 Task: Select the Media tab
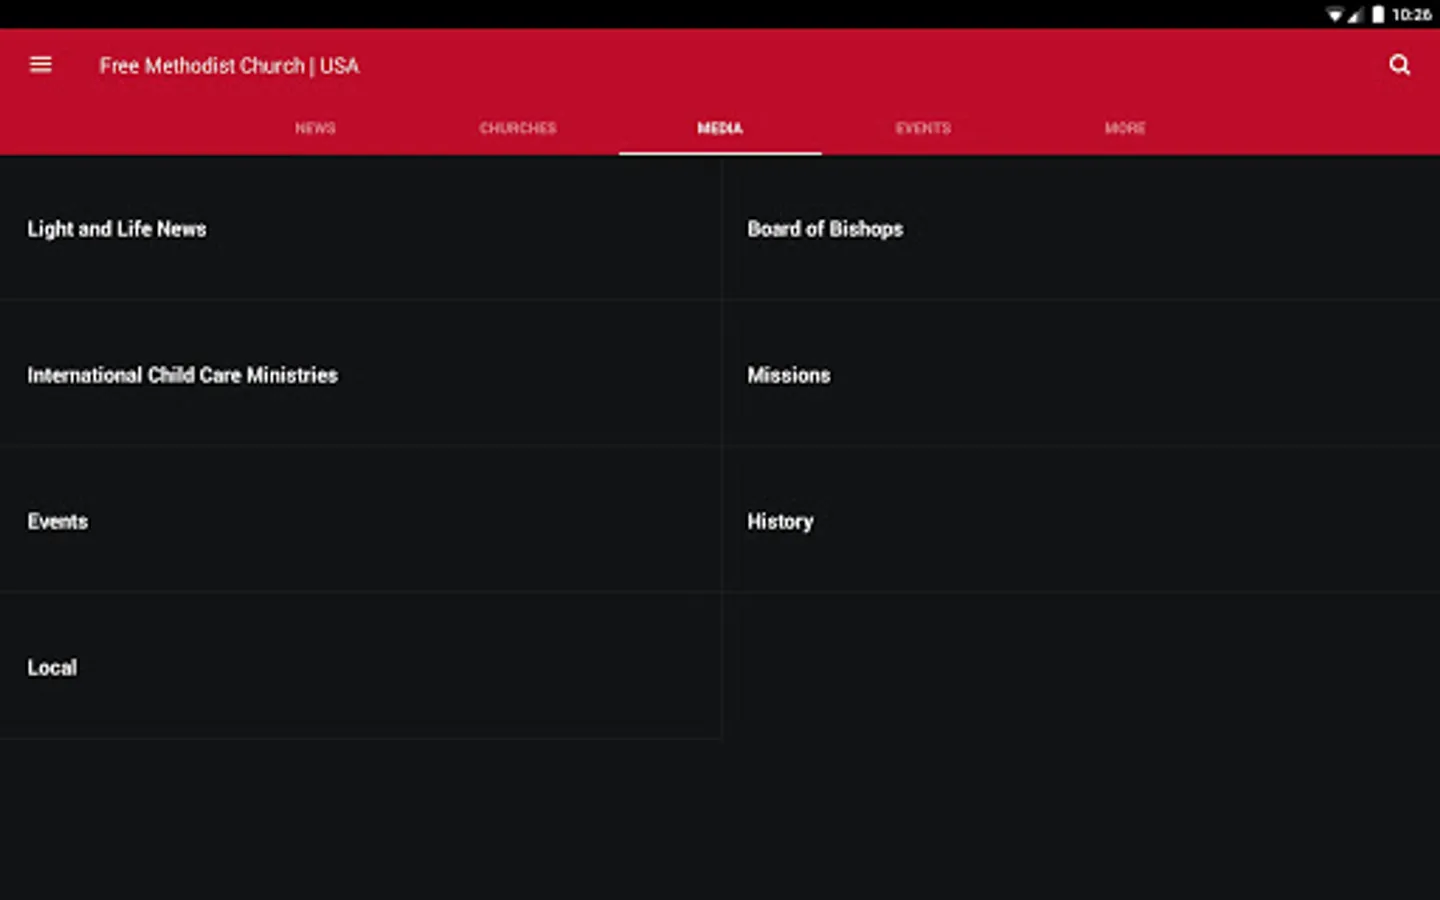(x=720, y=128)
